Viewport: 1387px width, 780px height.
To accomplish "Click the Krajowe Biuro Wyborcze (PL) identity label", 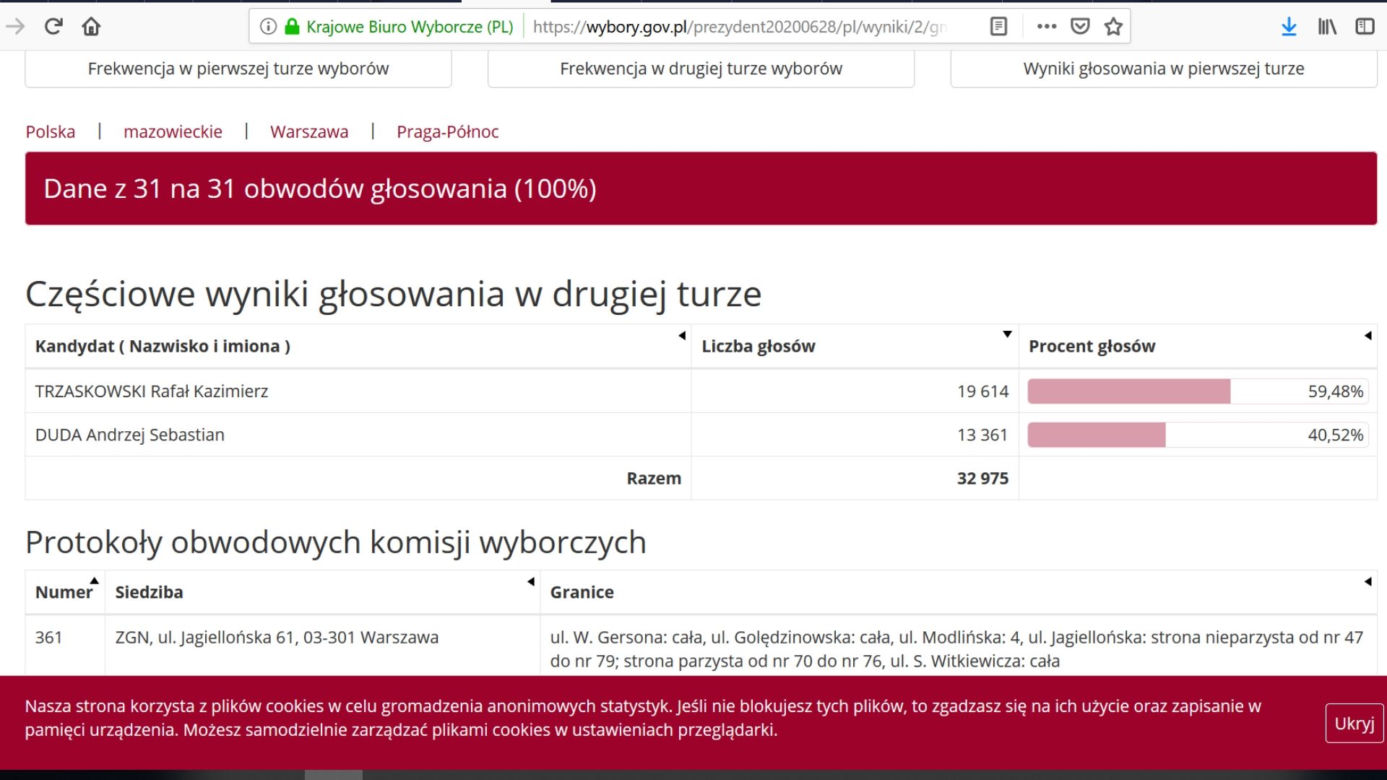I will click(409, 27).
